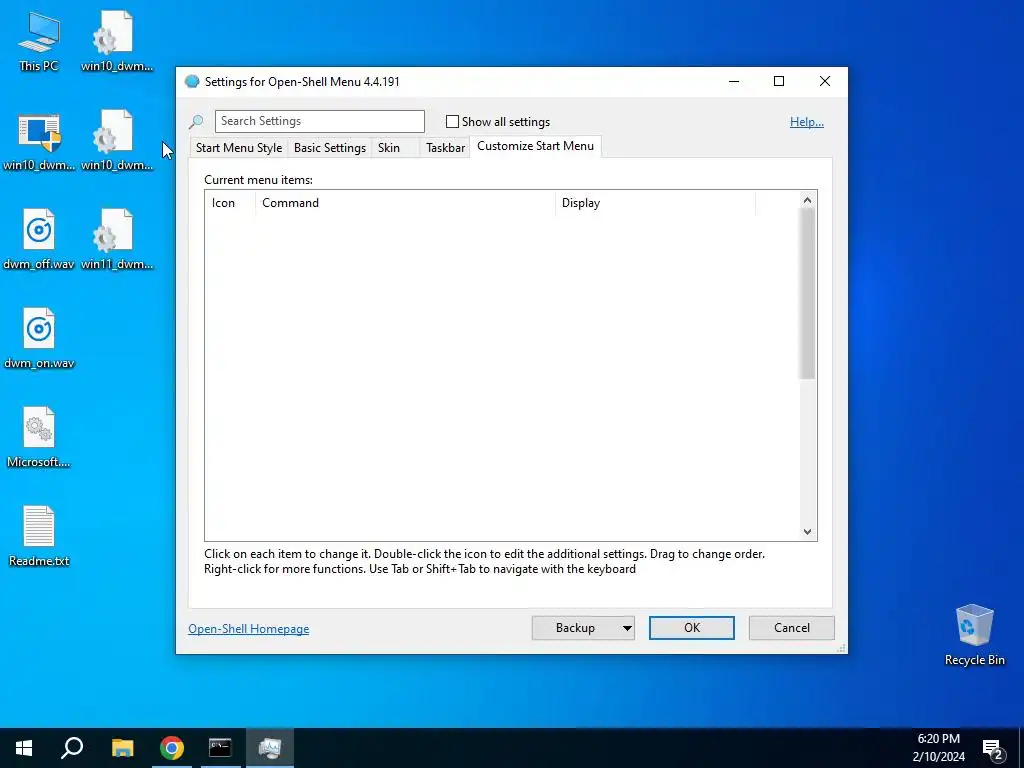This screenshot has width=1024, height=768.
Task: Click the Icon column header
Action: (x=230, y=203)
